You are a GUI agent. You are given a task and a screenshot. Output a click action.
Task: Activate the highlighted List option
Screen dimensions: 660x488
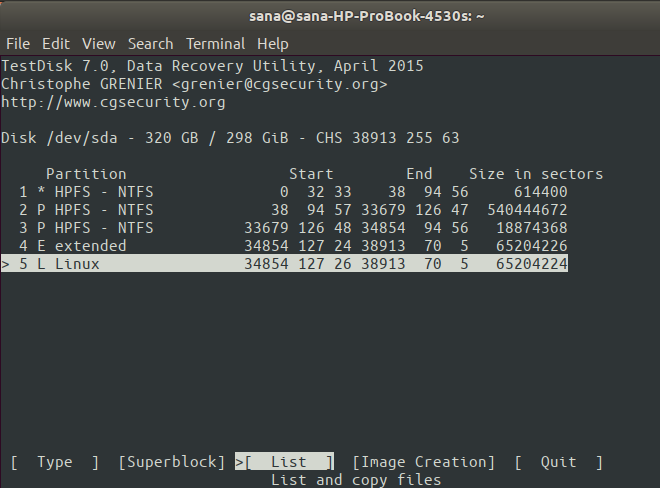(x=289, y=462)
